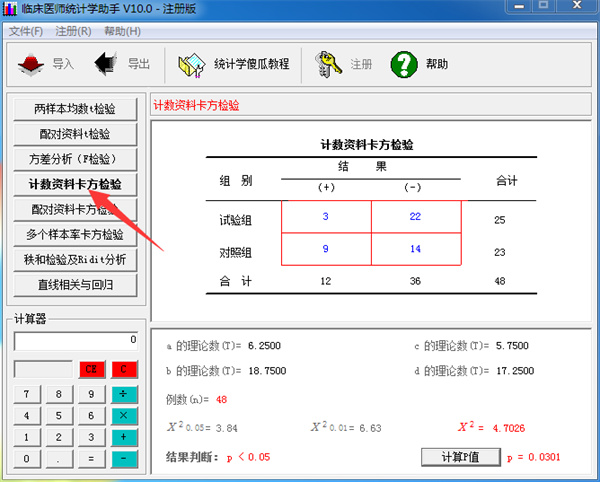Click the chi-square value 4.7026
600x482 pixels.
509,428
